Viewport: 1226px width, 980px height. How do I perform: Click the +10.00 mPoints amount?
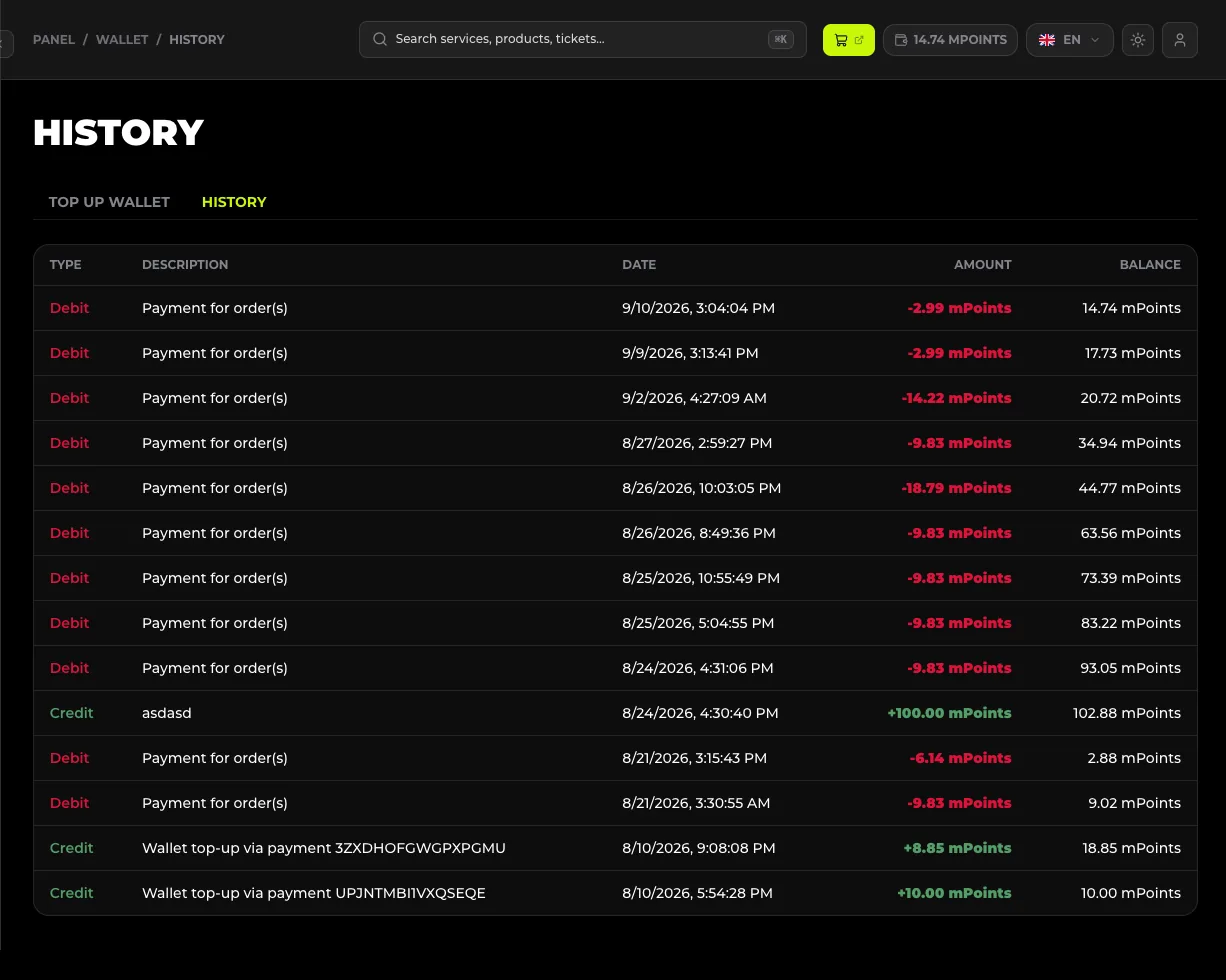tap(954, 893)
